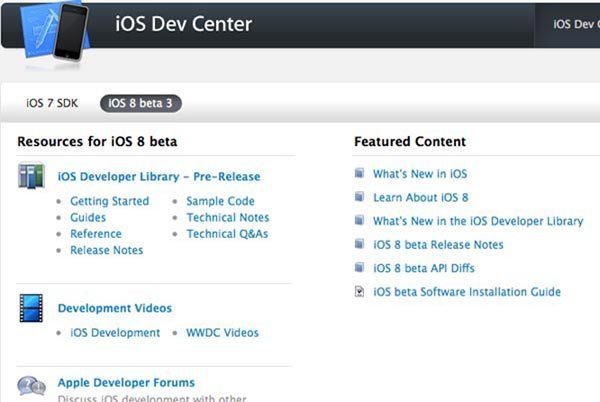The height and width of the screenshot is (402, 600).
Task: Open the Sample Code link
Action: (x=220, y=201)
